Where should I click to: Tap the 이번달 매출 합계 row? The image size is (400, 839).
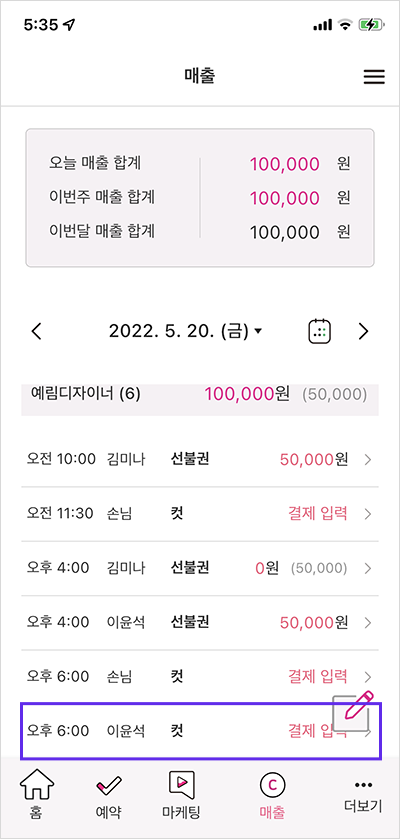point(200,232)
